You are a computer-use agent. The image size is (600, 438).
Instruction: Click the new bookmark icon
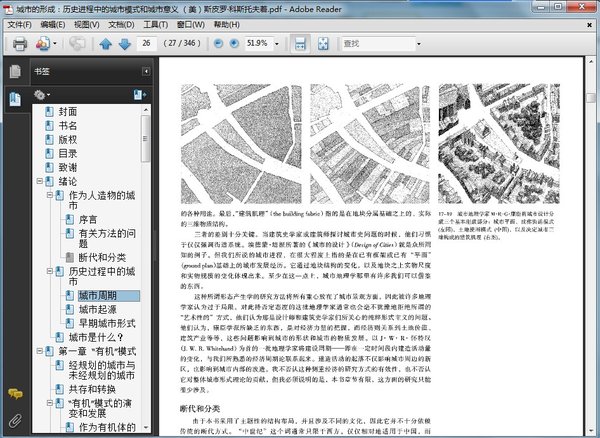tap(140, 94)
